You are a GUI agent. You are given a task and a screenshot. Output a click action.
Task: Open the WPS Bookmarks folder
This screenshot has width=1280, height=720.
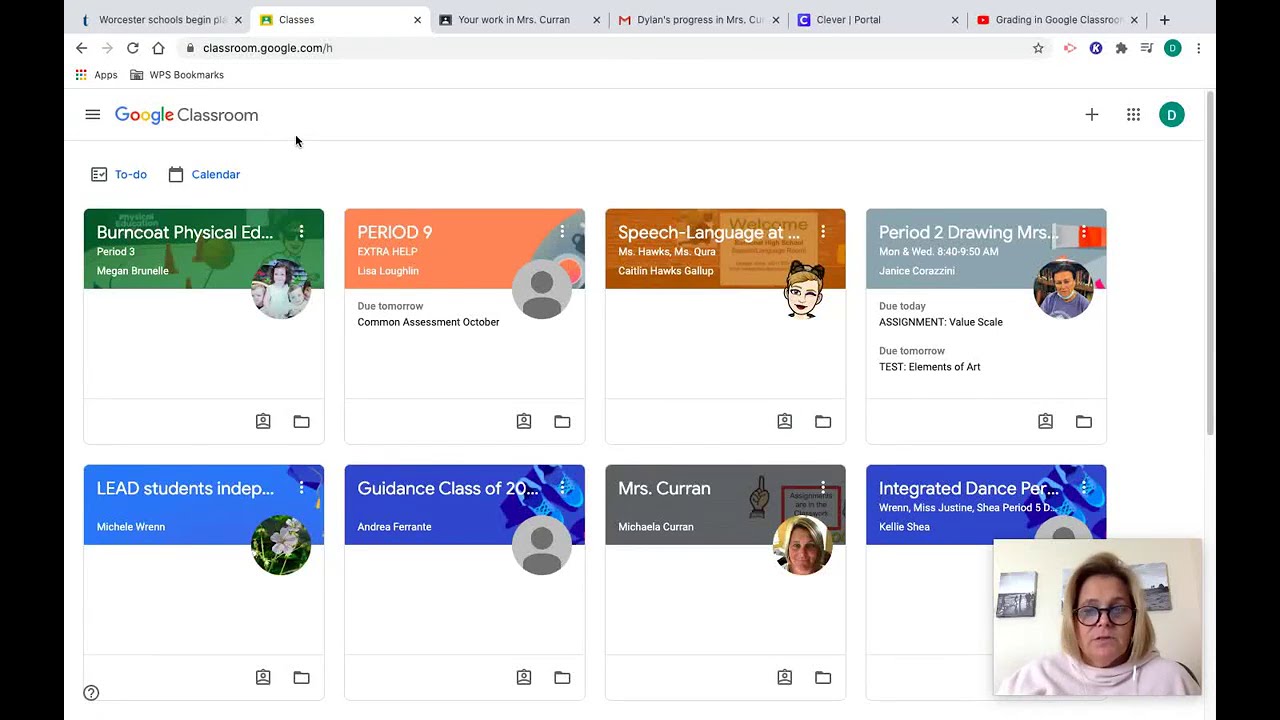point(177,75)
